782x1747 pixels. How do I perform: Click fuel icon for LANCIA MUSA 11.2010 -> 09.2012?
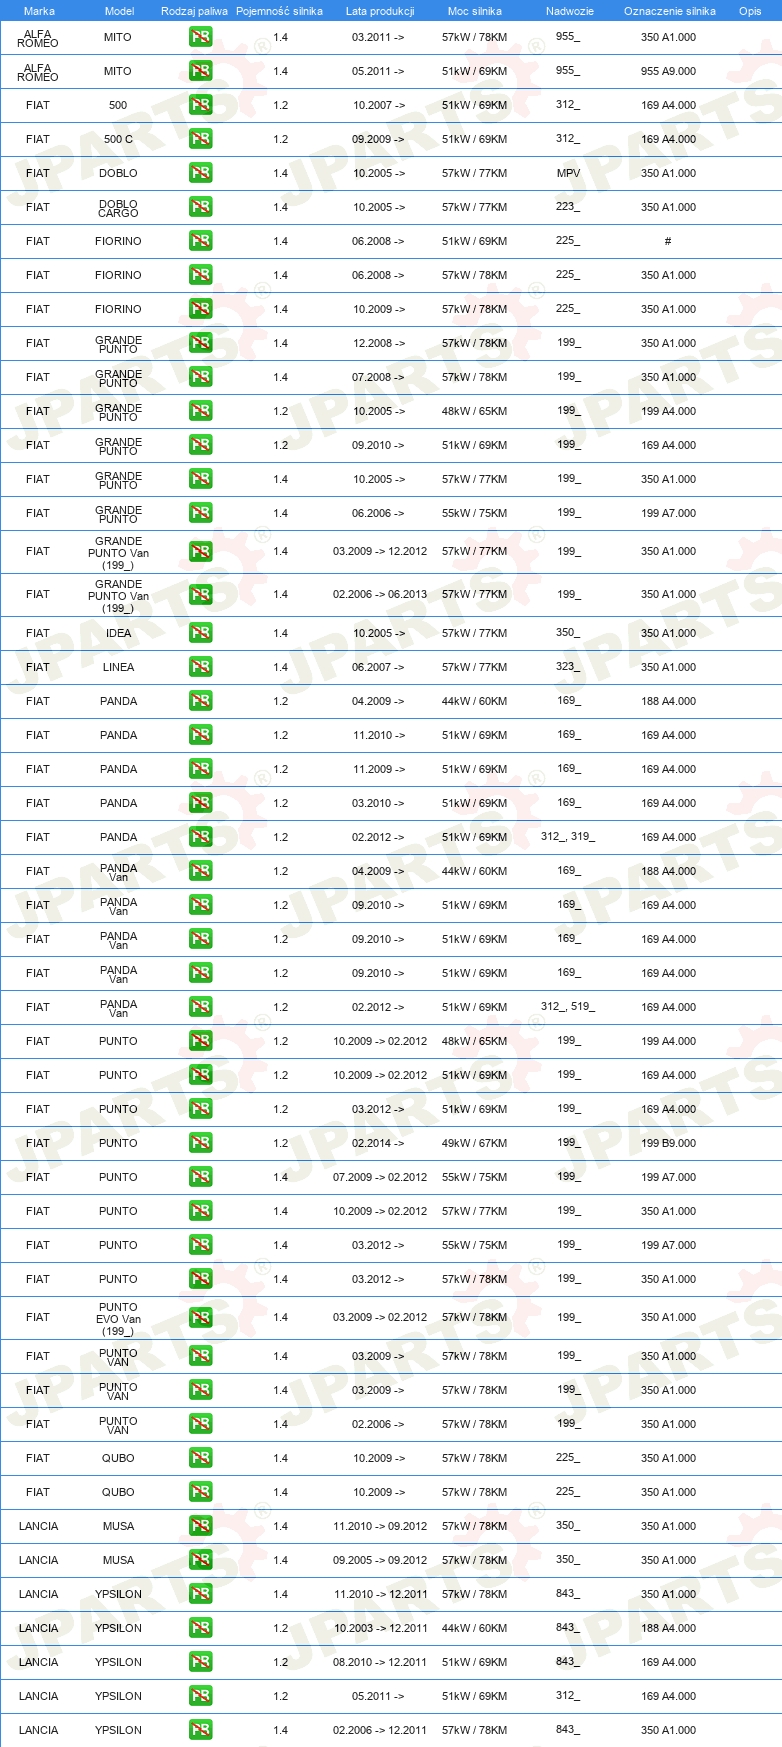pyautogui.click(x=200, y=1526)
